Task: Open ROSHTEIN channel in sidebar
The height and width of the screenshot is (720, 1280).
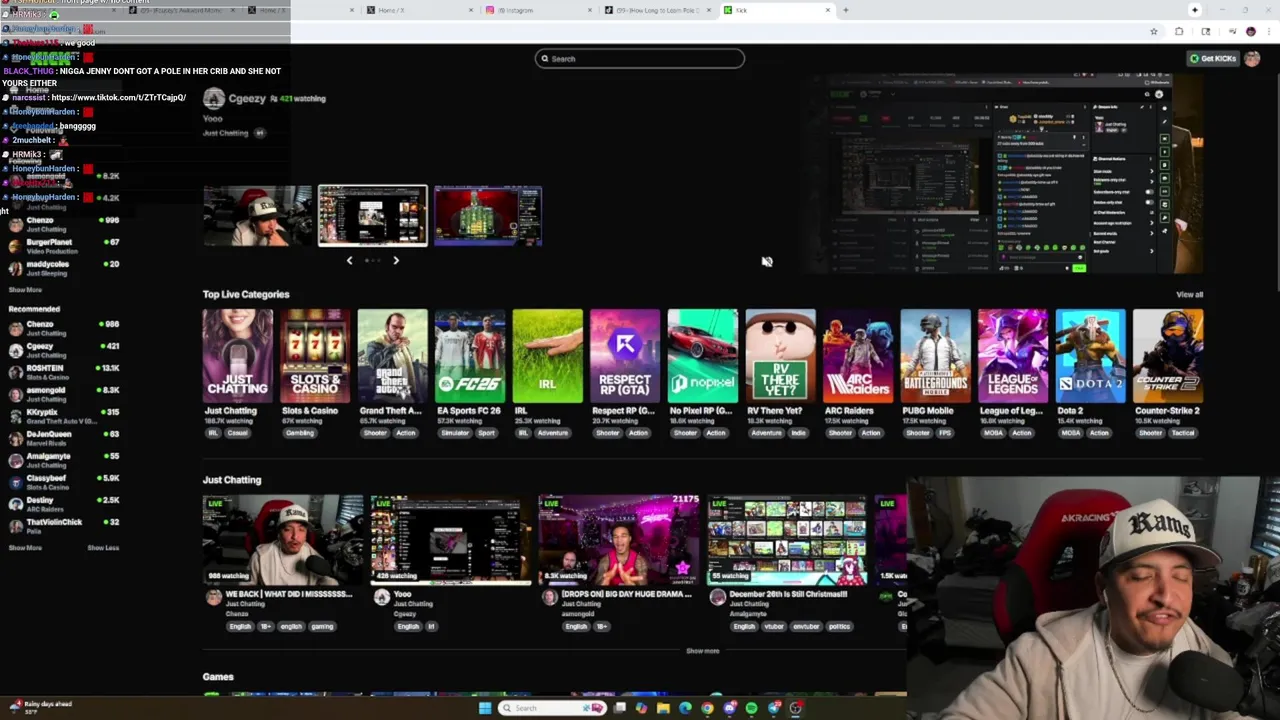Action: tap(64, 372)
